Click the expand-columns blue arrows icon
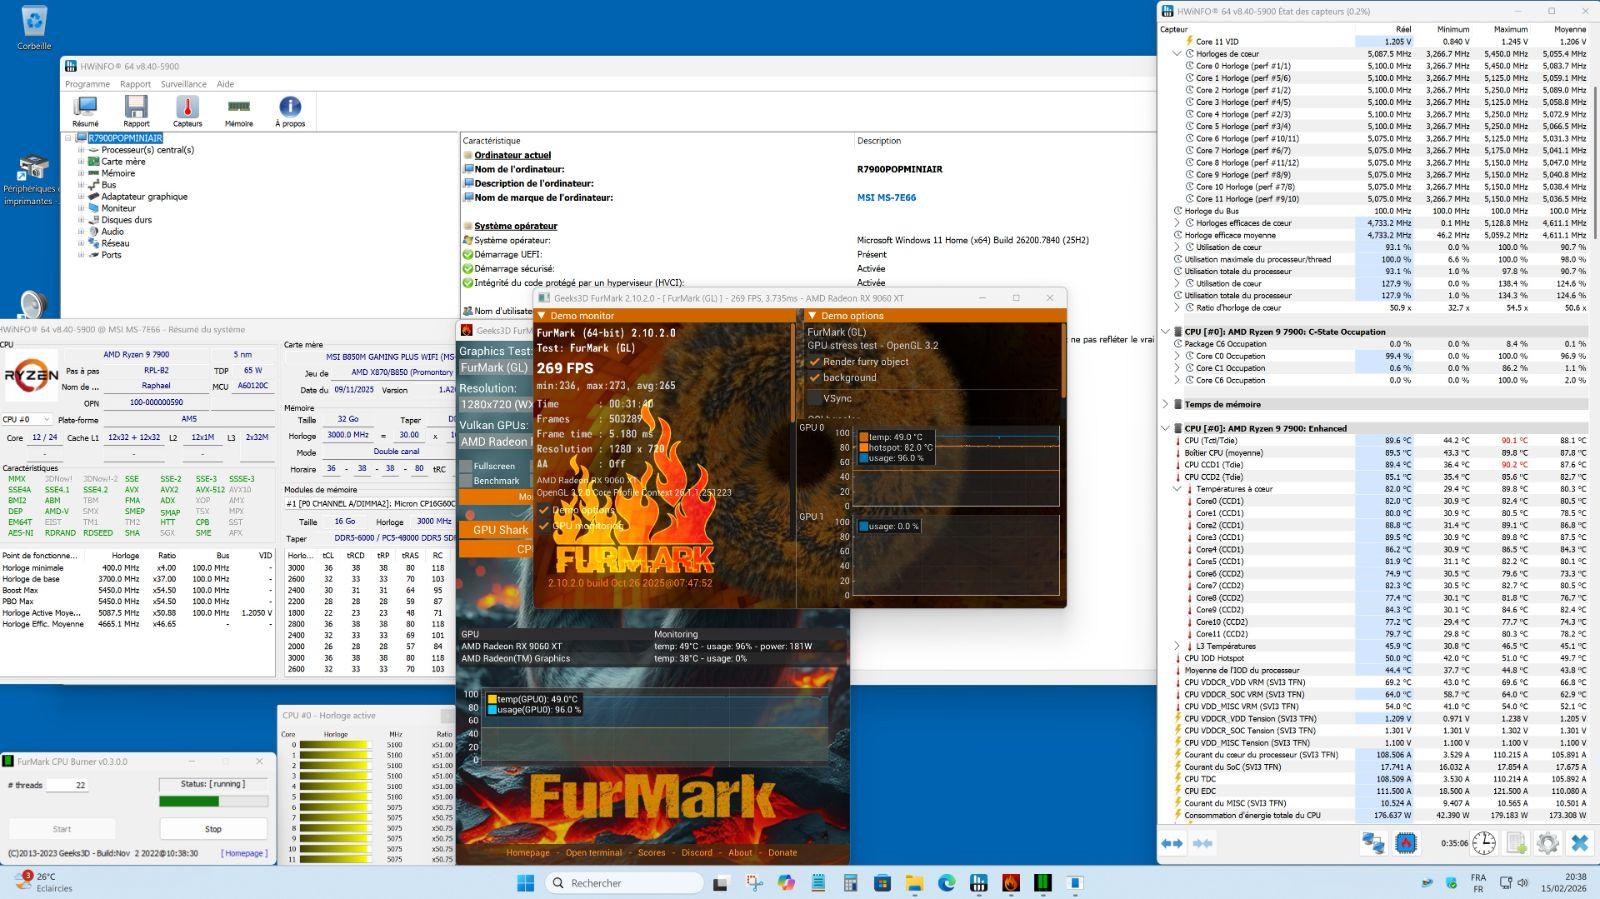 point(1172,844)
